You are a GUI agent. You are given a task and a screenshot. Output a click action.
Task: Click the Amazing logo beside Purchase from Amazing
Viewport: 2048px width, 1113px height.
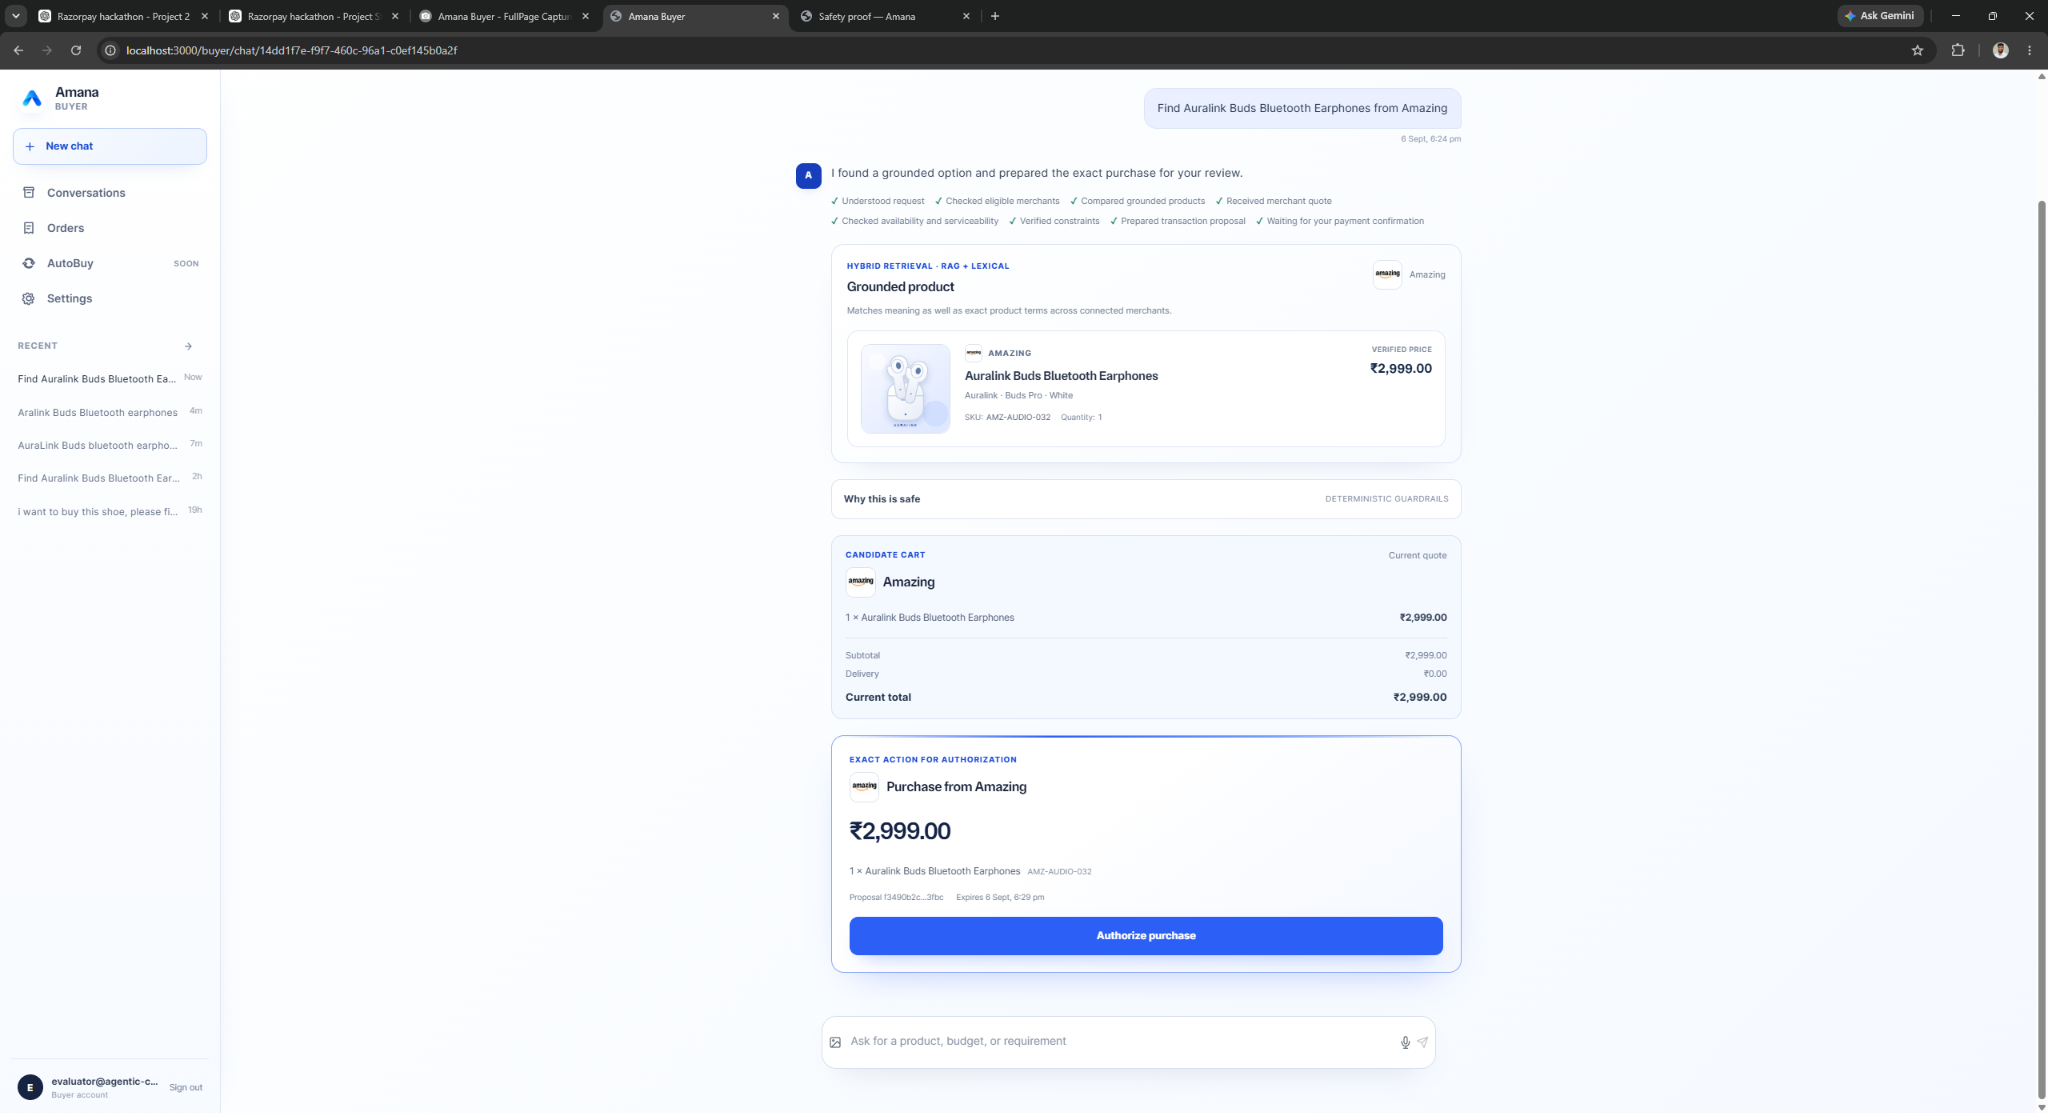coord(864,786)
